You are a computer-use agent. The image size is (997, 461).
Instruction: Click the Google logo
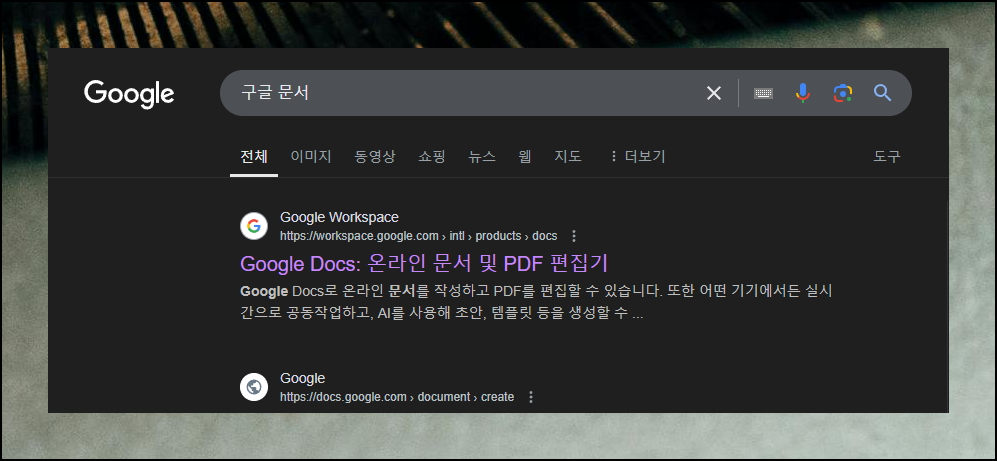click(x=129, y=93)
